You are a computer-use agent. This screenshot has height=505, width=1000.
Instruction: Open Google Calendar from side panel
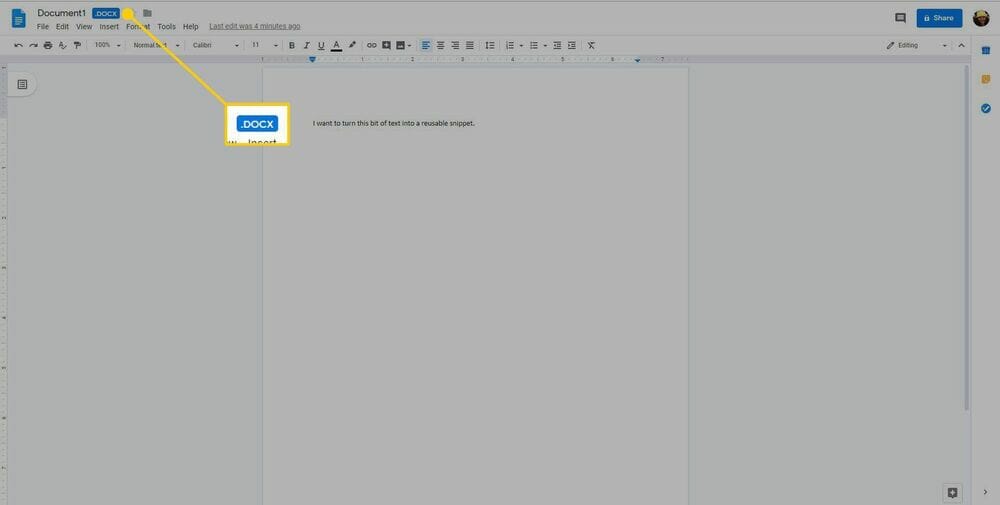pyautogui.click(x=985, y=51)
